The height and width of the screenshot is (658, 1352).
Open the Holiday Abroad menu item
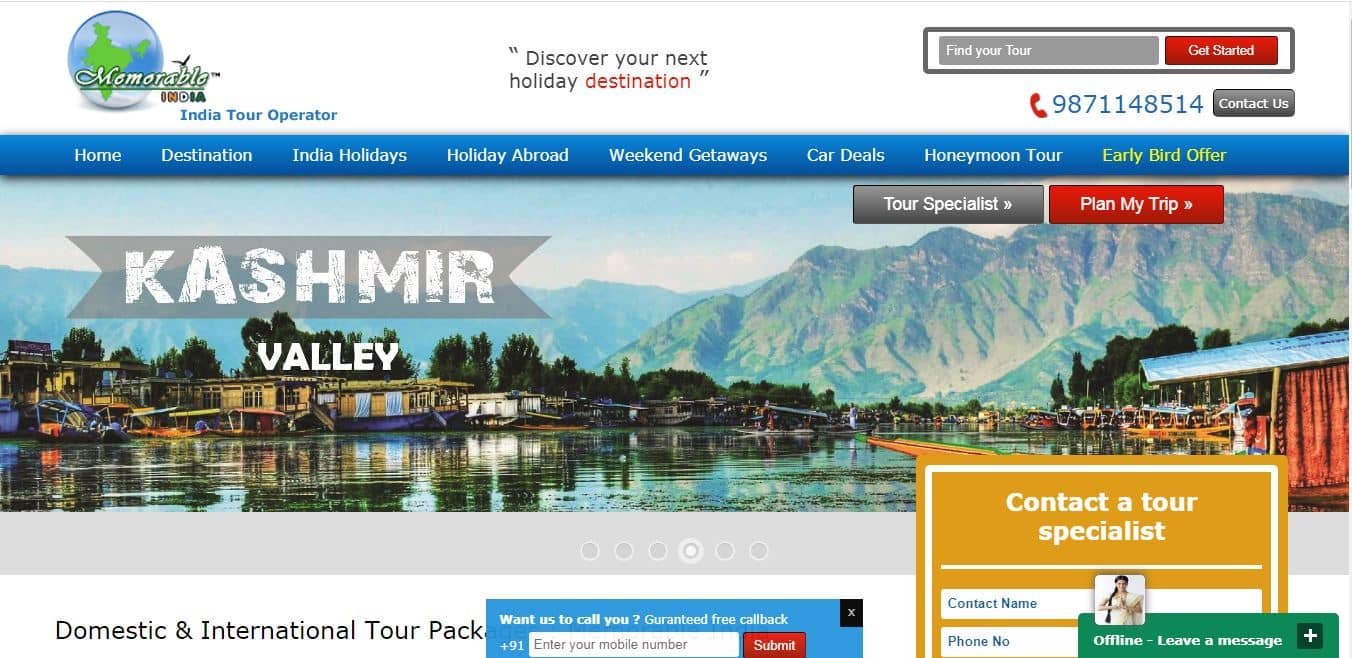point(508,155)
